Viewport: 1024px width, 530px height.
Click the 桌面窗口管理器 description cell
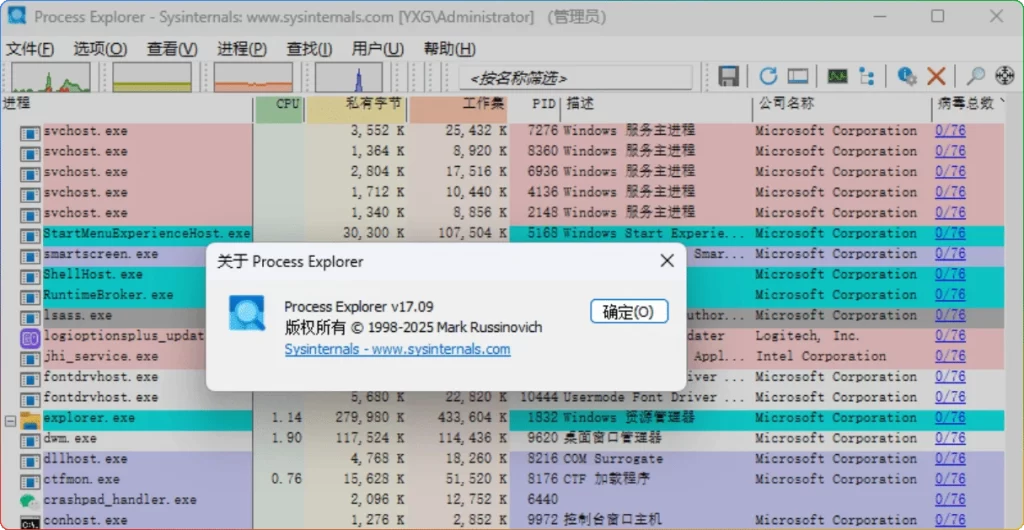click(613, 438)
